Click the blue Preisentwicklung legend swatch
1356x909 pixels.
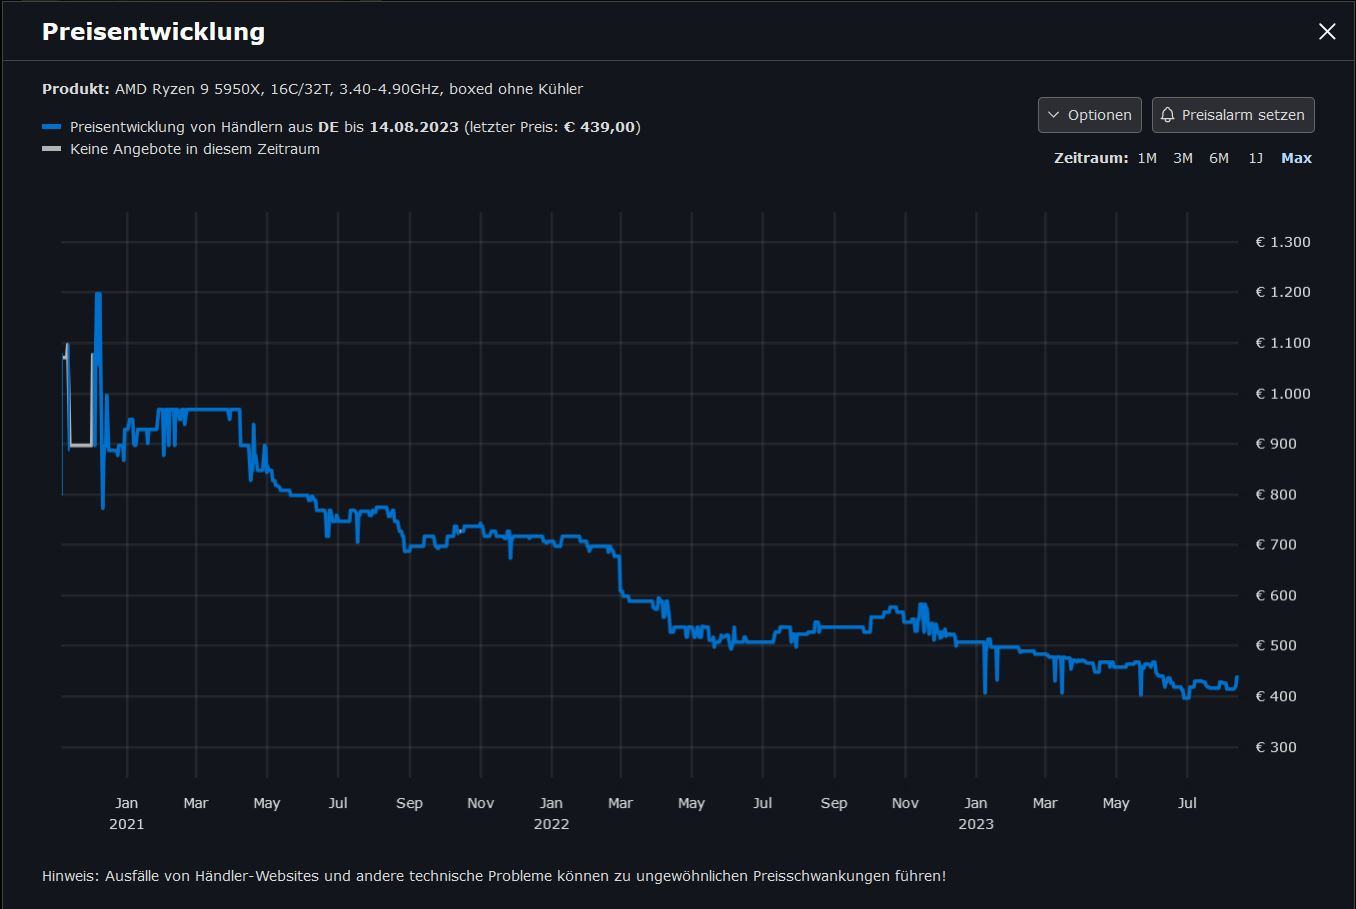pos(52,127)
